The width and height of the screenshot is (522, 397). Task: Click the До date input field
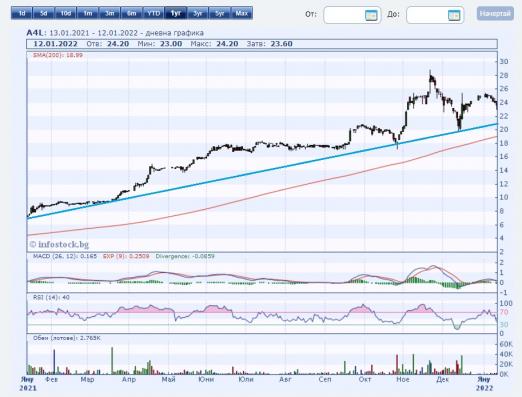click(x=435, y=15)
